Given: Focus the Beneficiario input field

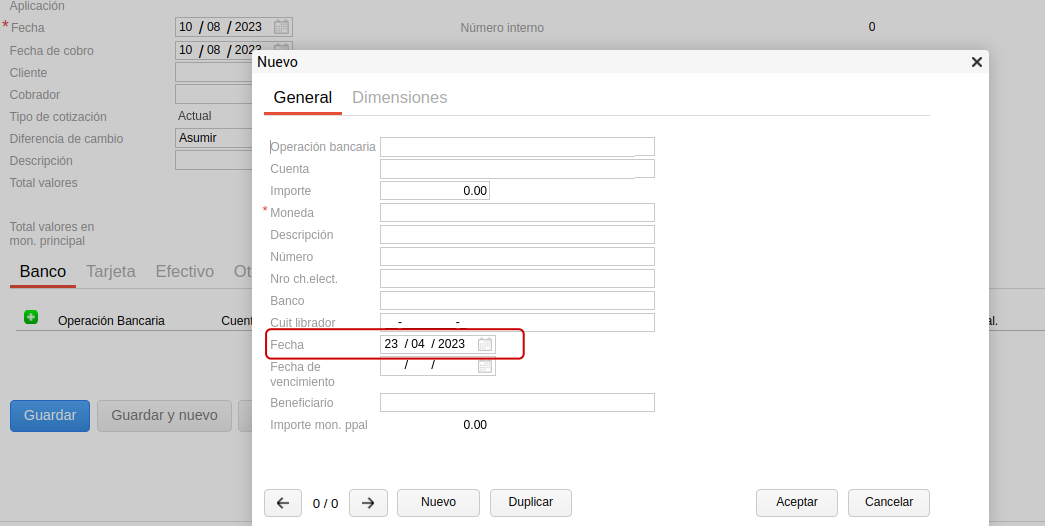Looking at the screenshot, I should pyautogui.click(x=517, y=403).
